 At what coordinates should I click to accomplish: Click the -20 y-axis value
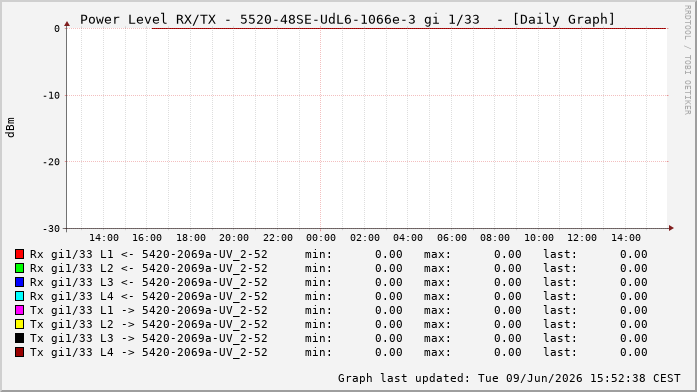click(51, 162)
